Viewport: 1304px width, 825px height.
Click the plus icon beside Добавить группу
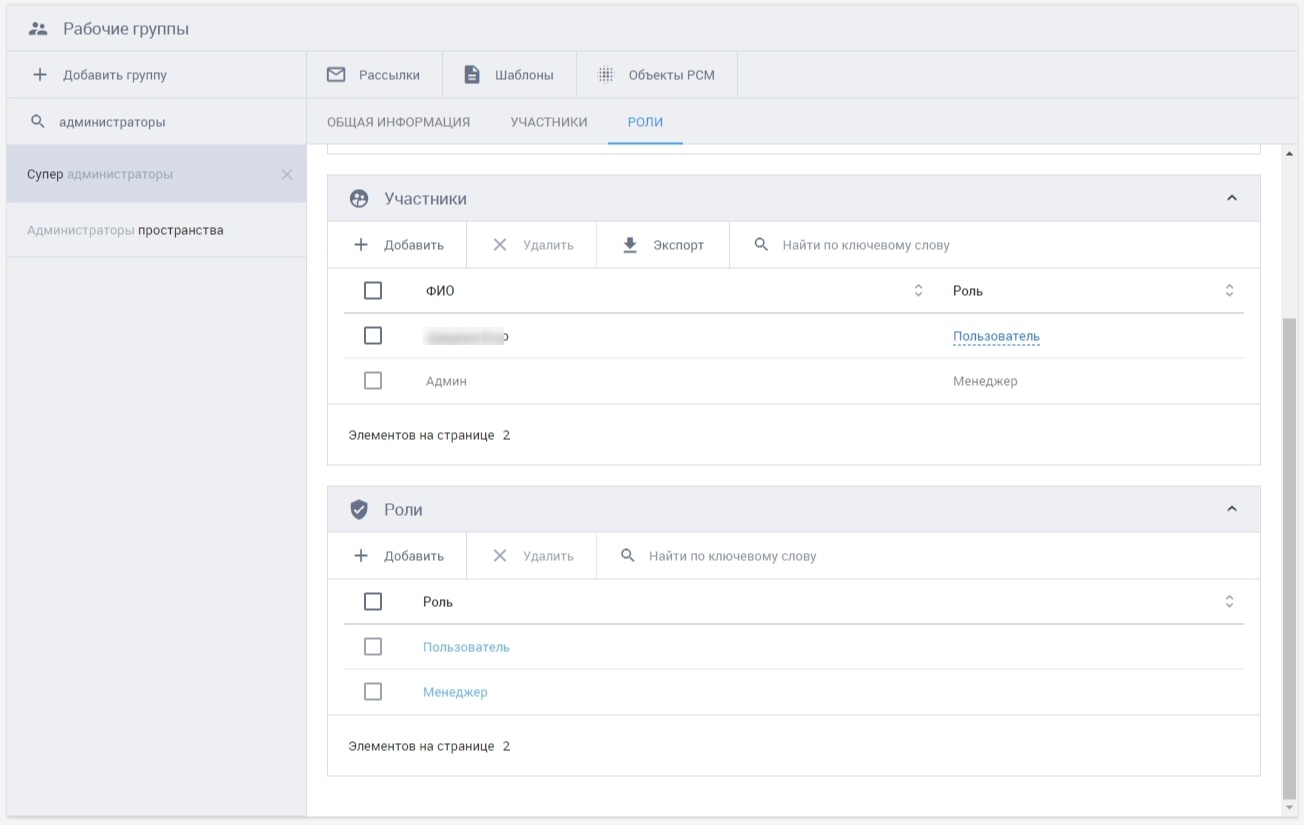[40, 75]
